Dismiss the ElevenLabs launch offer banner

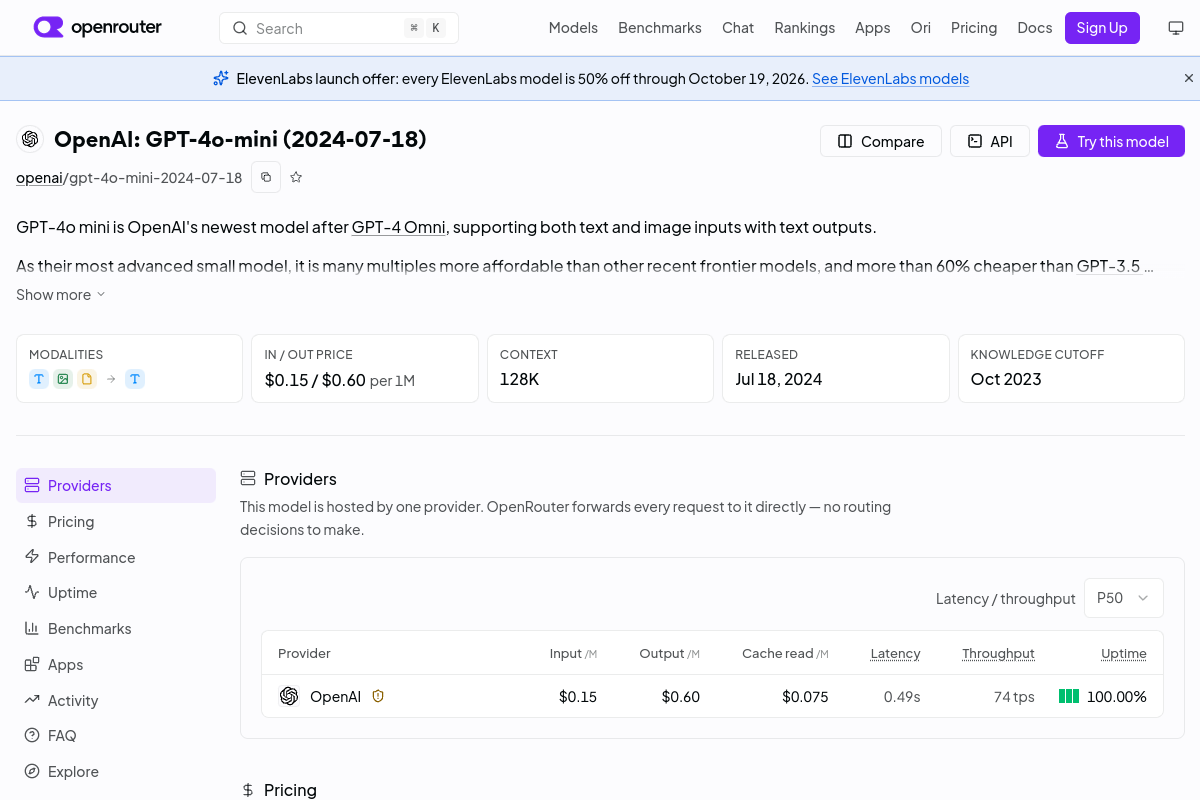pyautogui.click(x=1189, y=78)
